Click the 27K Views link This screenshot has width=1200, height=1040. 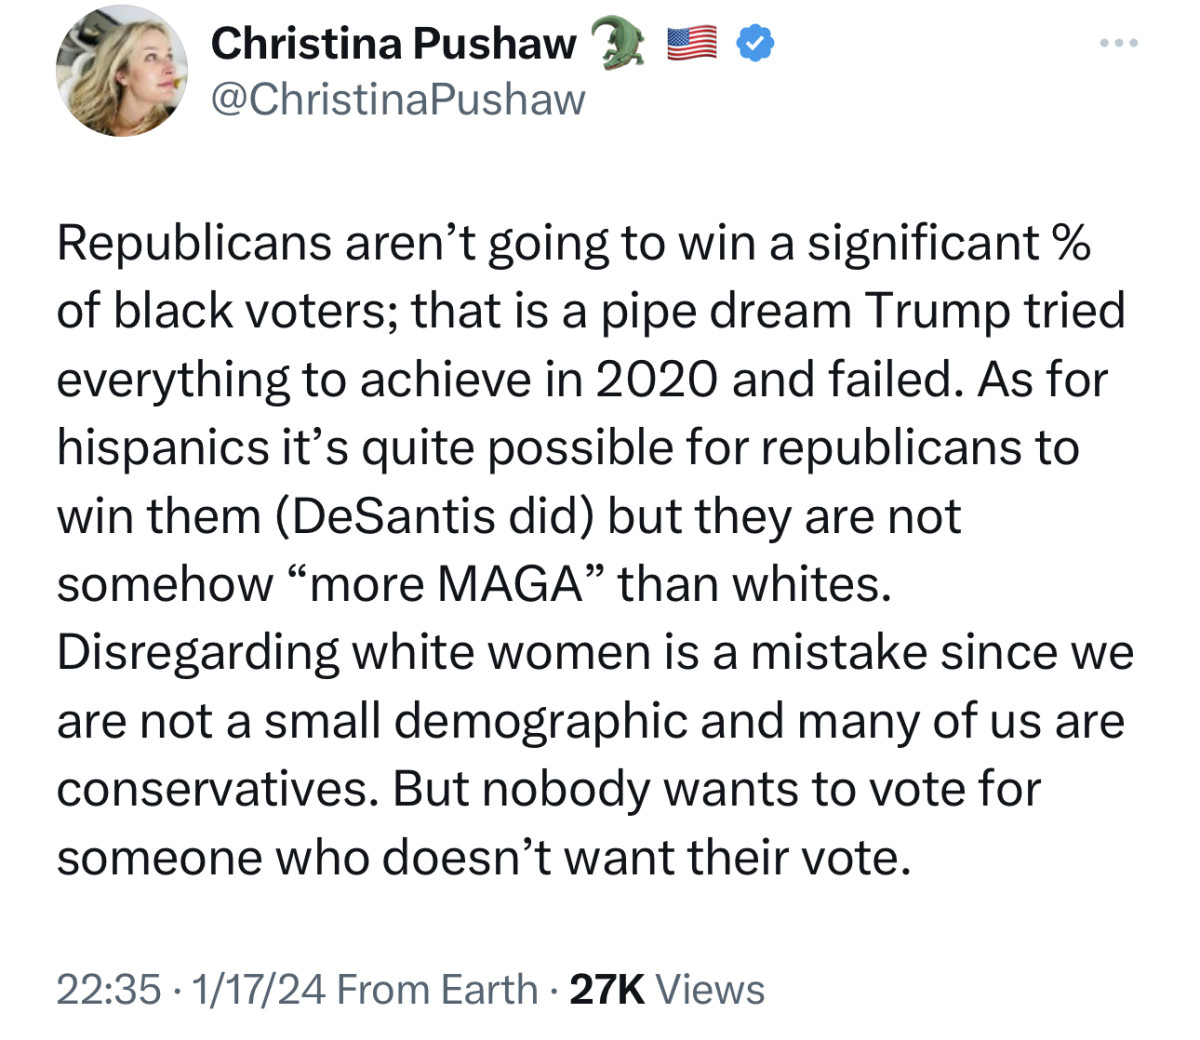[x=666, y=989]
